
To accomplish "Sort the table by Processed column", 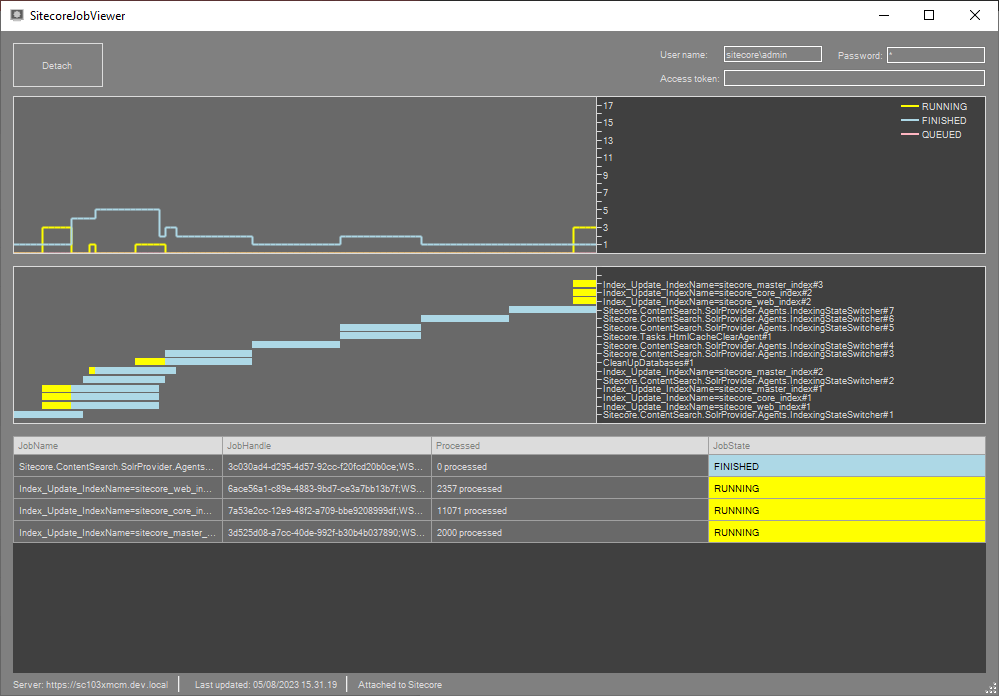I will pyautogui.click(x=569, y=445).
